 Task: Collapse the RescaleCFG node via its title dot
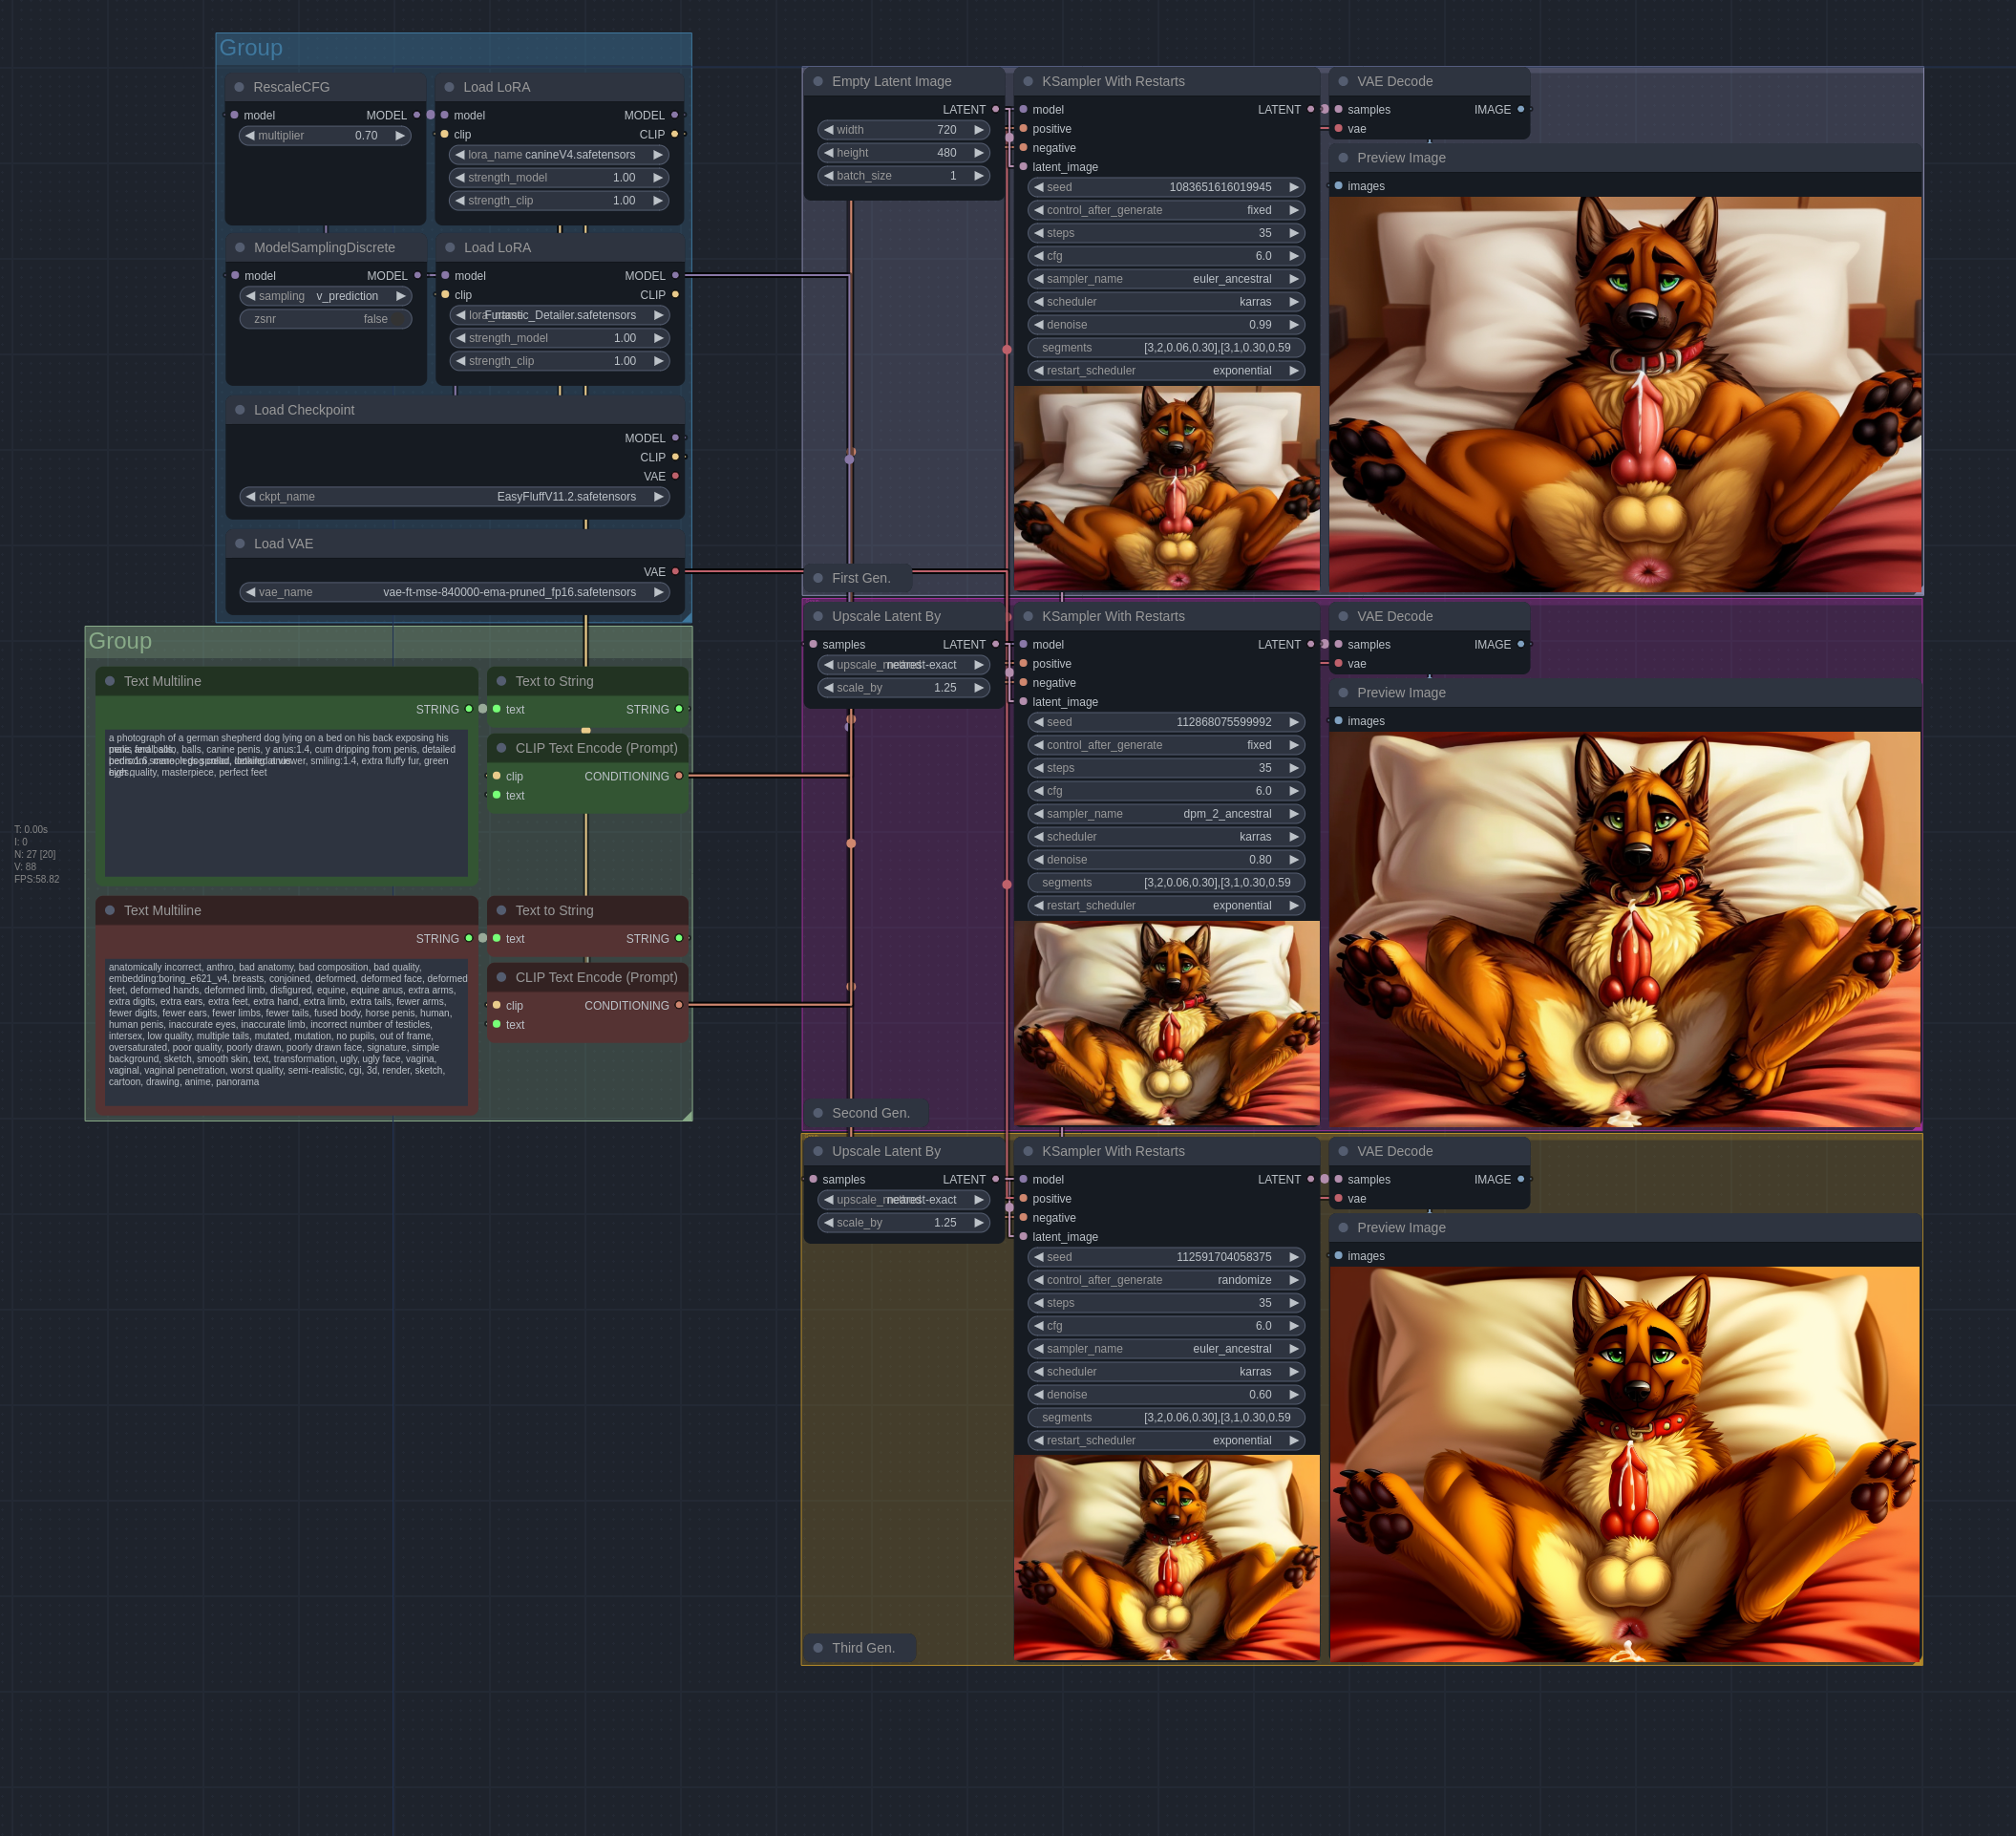point(239,87)
